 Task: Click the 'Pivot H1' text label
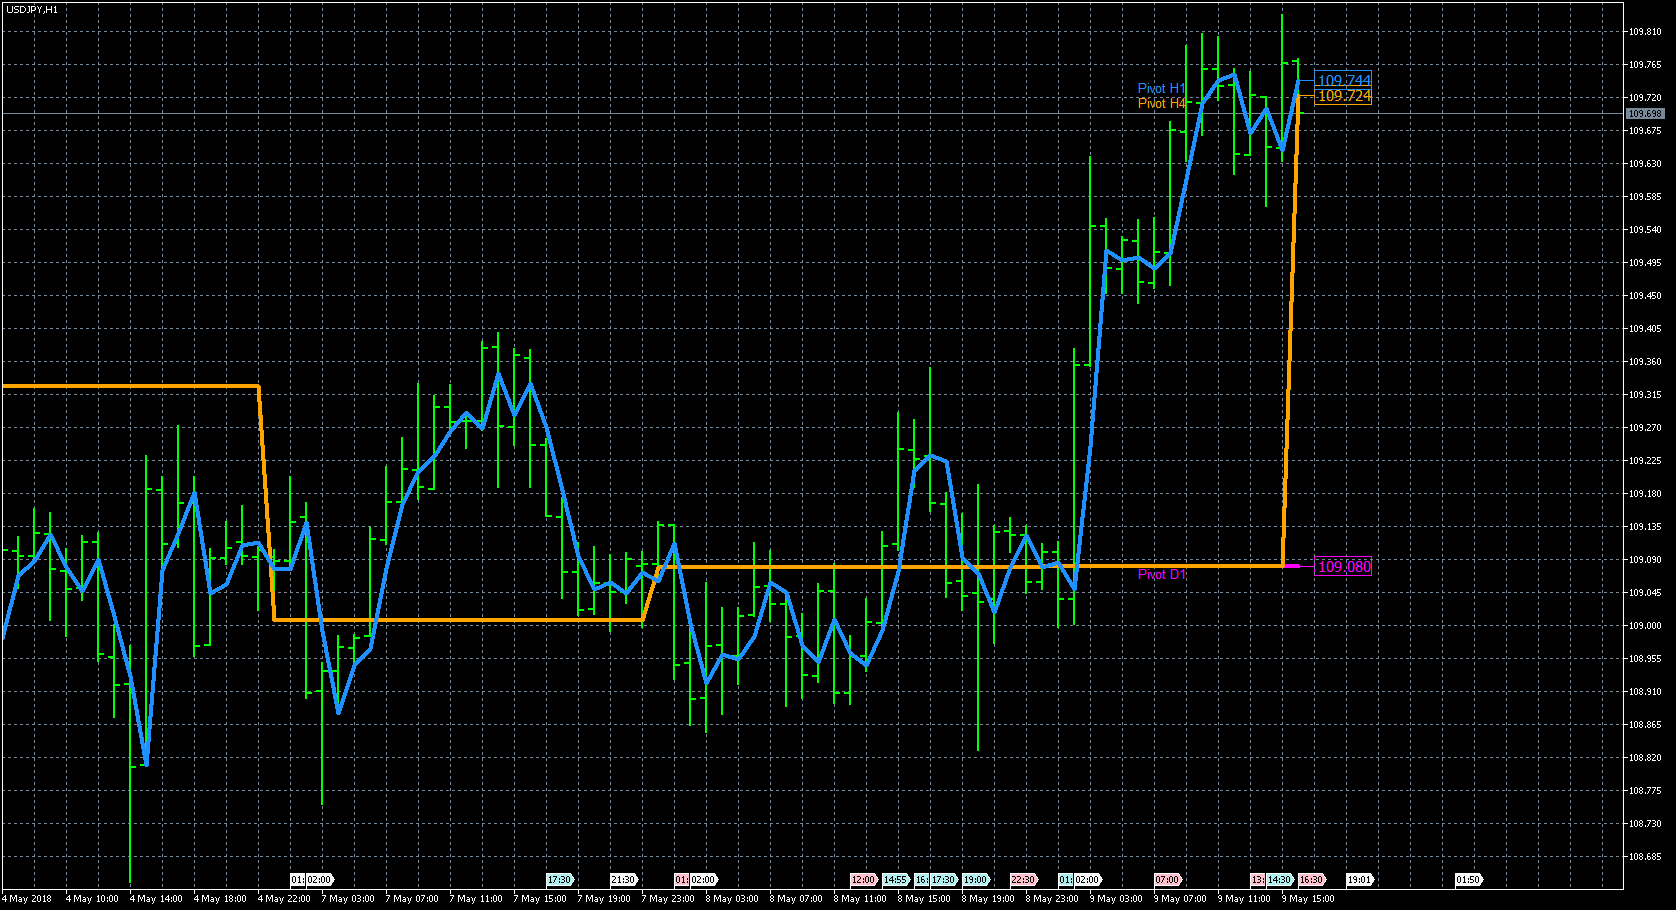click(x=1161, y=88)
